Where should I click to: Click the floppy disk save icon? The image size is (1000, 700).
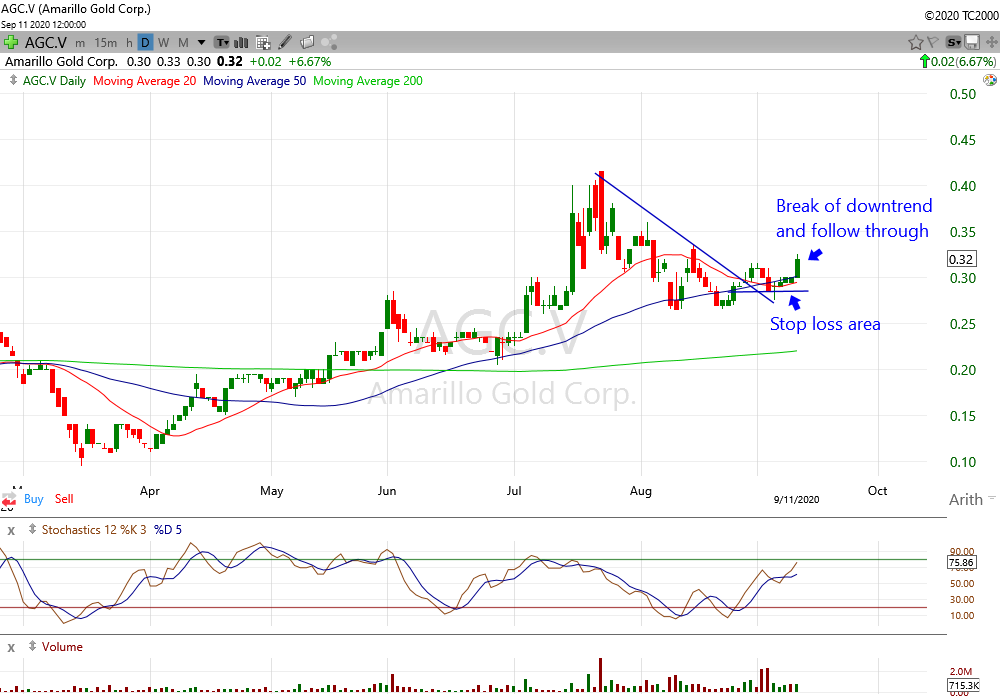pos(972,43)
